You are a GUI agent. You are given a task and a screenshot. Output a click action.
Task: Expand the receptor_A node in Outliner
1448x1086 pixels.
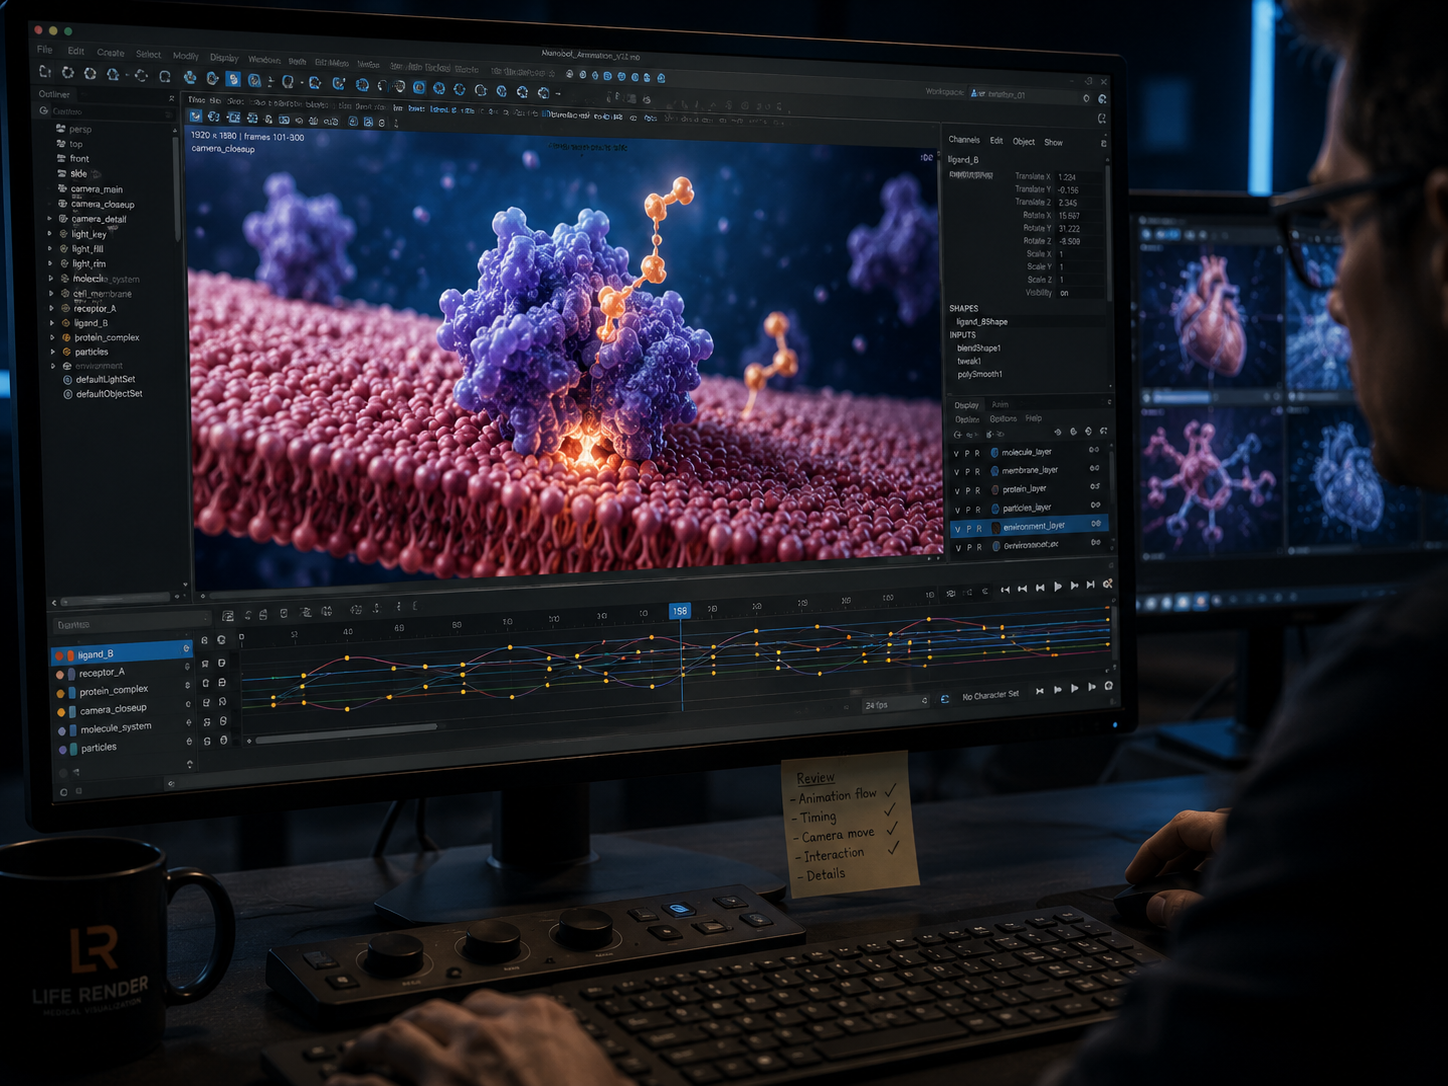52,308
